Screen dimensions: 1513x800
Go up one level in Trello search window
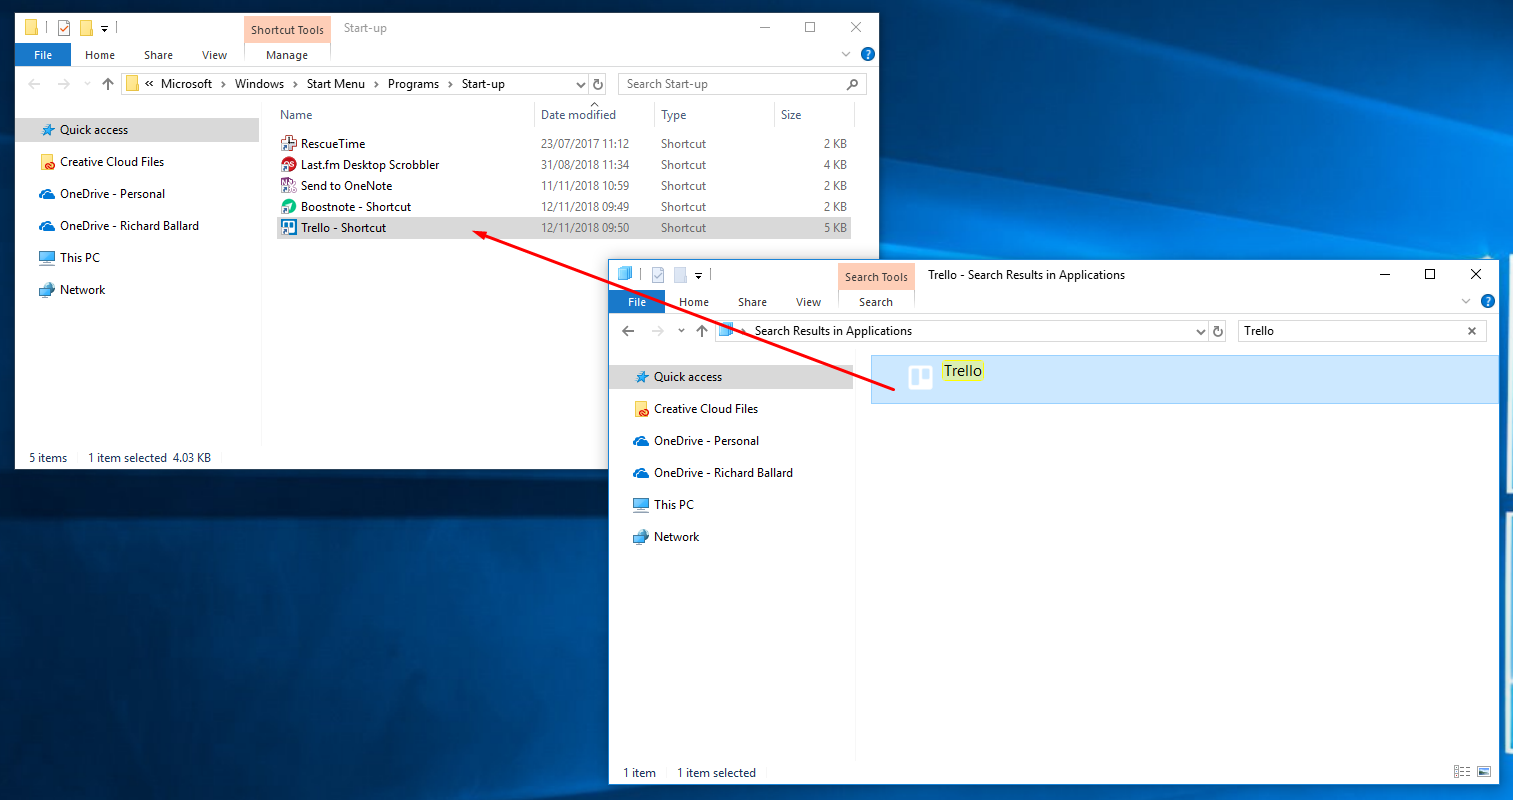(702, 331)
